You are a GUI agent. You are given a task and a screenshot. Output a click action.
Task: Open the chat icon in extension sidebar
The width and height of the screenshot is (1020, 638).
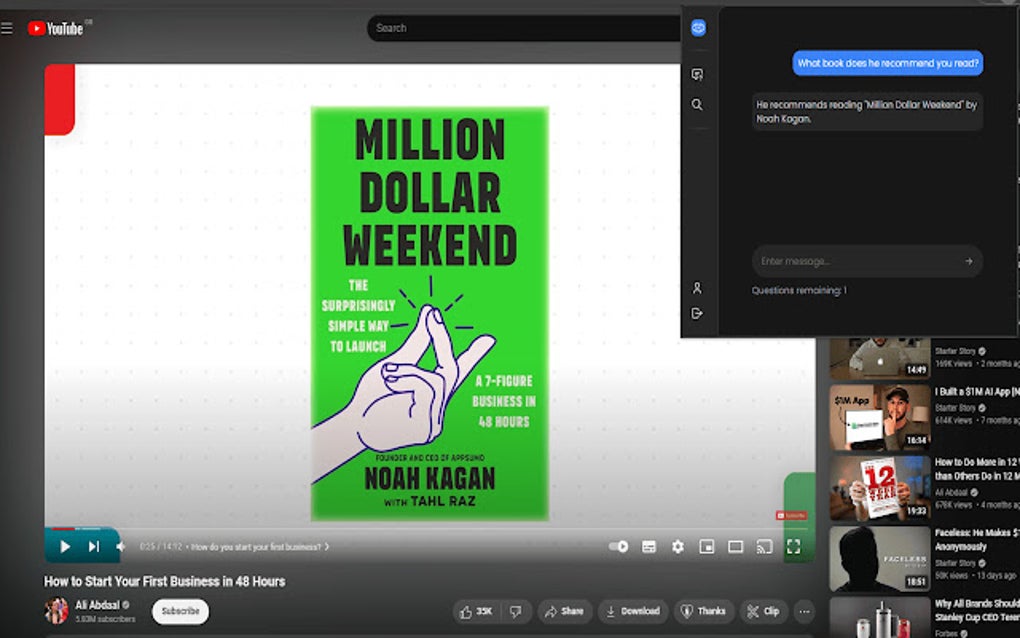[697, 74]
